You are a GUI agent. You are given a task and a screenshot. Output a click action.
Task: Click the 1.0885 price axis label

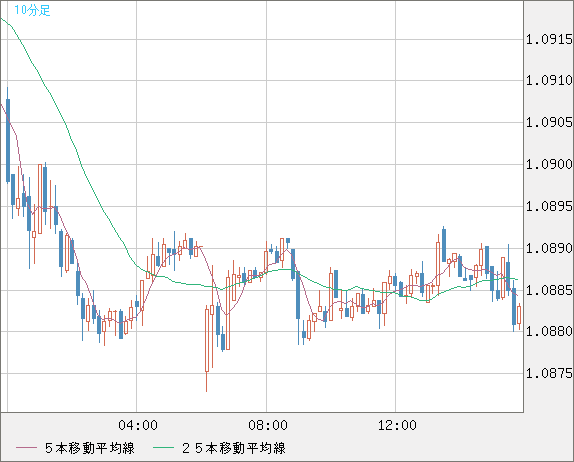coord(549,290)
